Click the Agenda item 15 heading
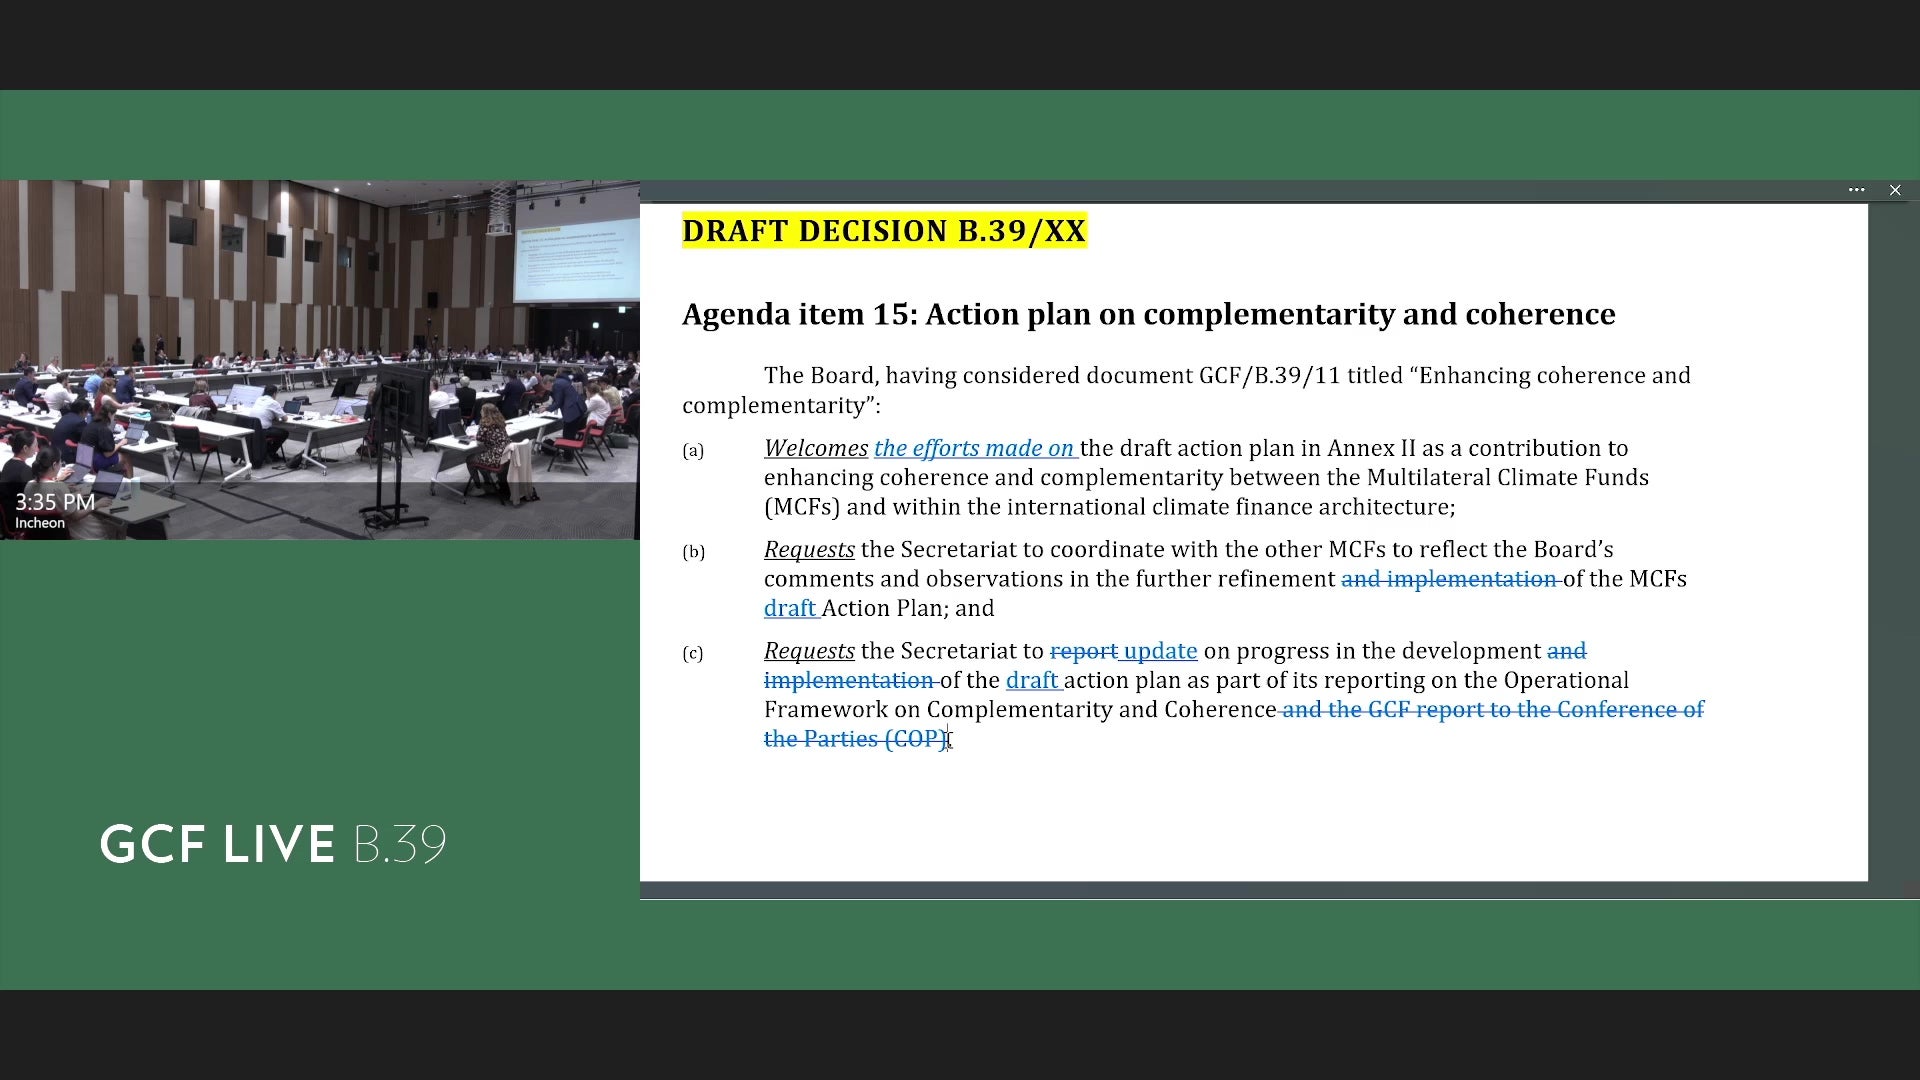The width and height of the screenshot is (1920, 1080). 1148,314
